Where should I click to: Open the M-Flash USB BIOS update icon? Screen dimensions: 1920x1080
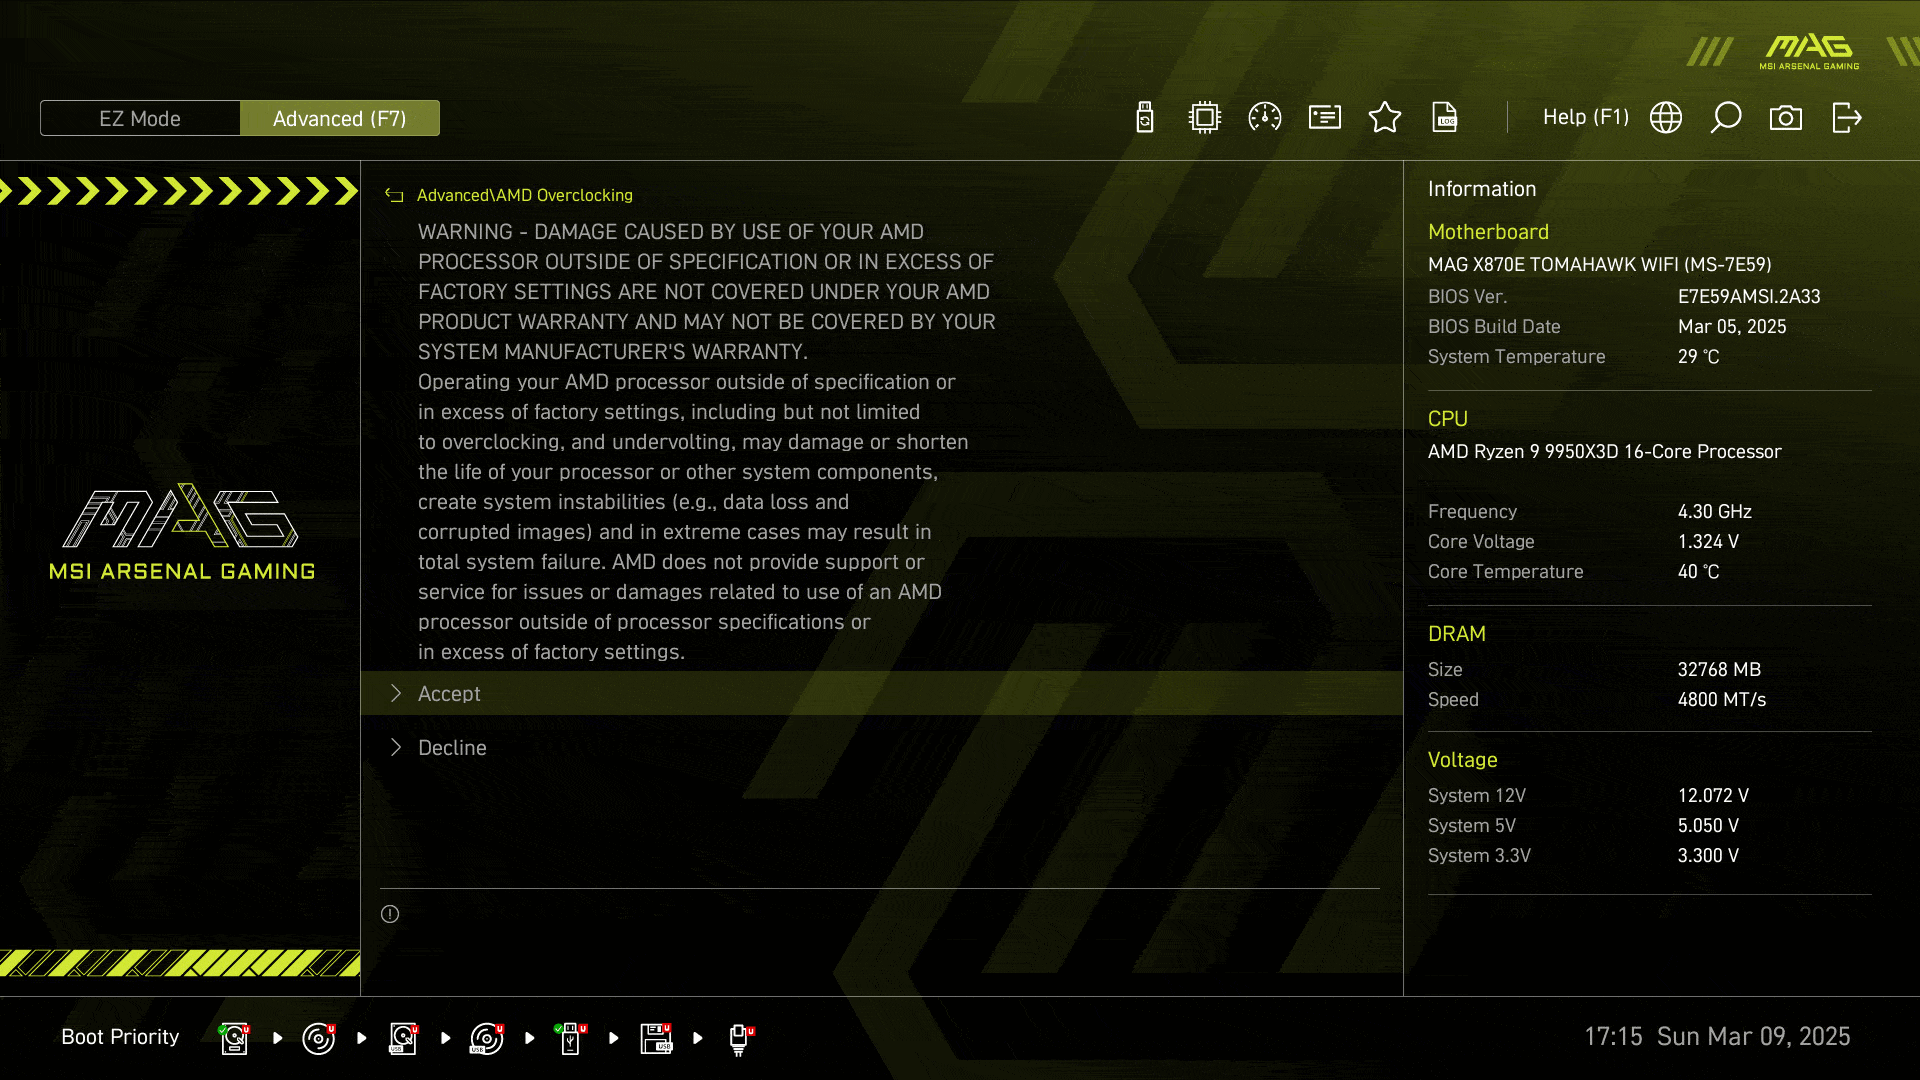click(x=1145, y=118)
